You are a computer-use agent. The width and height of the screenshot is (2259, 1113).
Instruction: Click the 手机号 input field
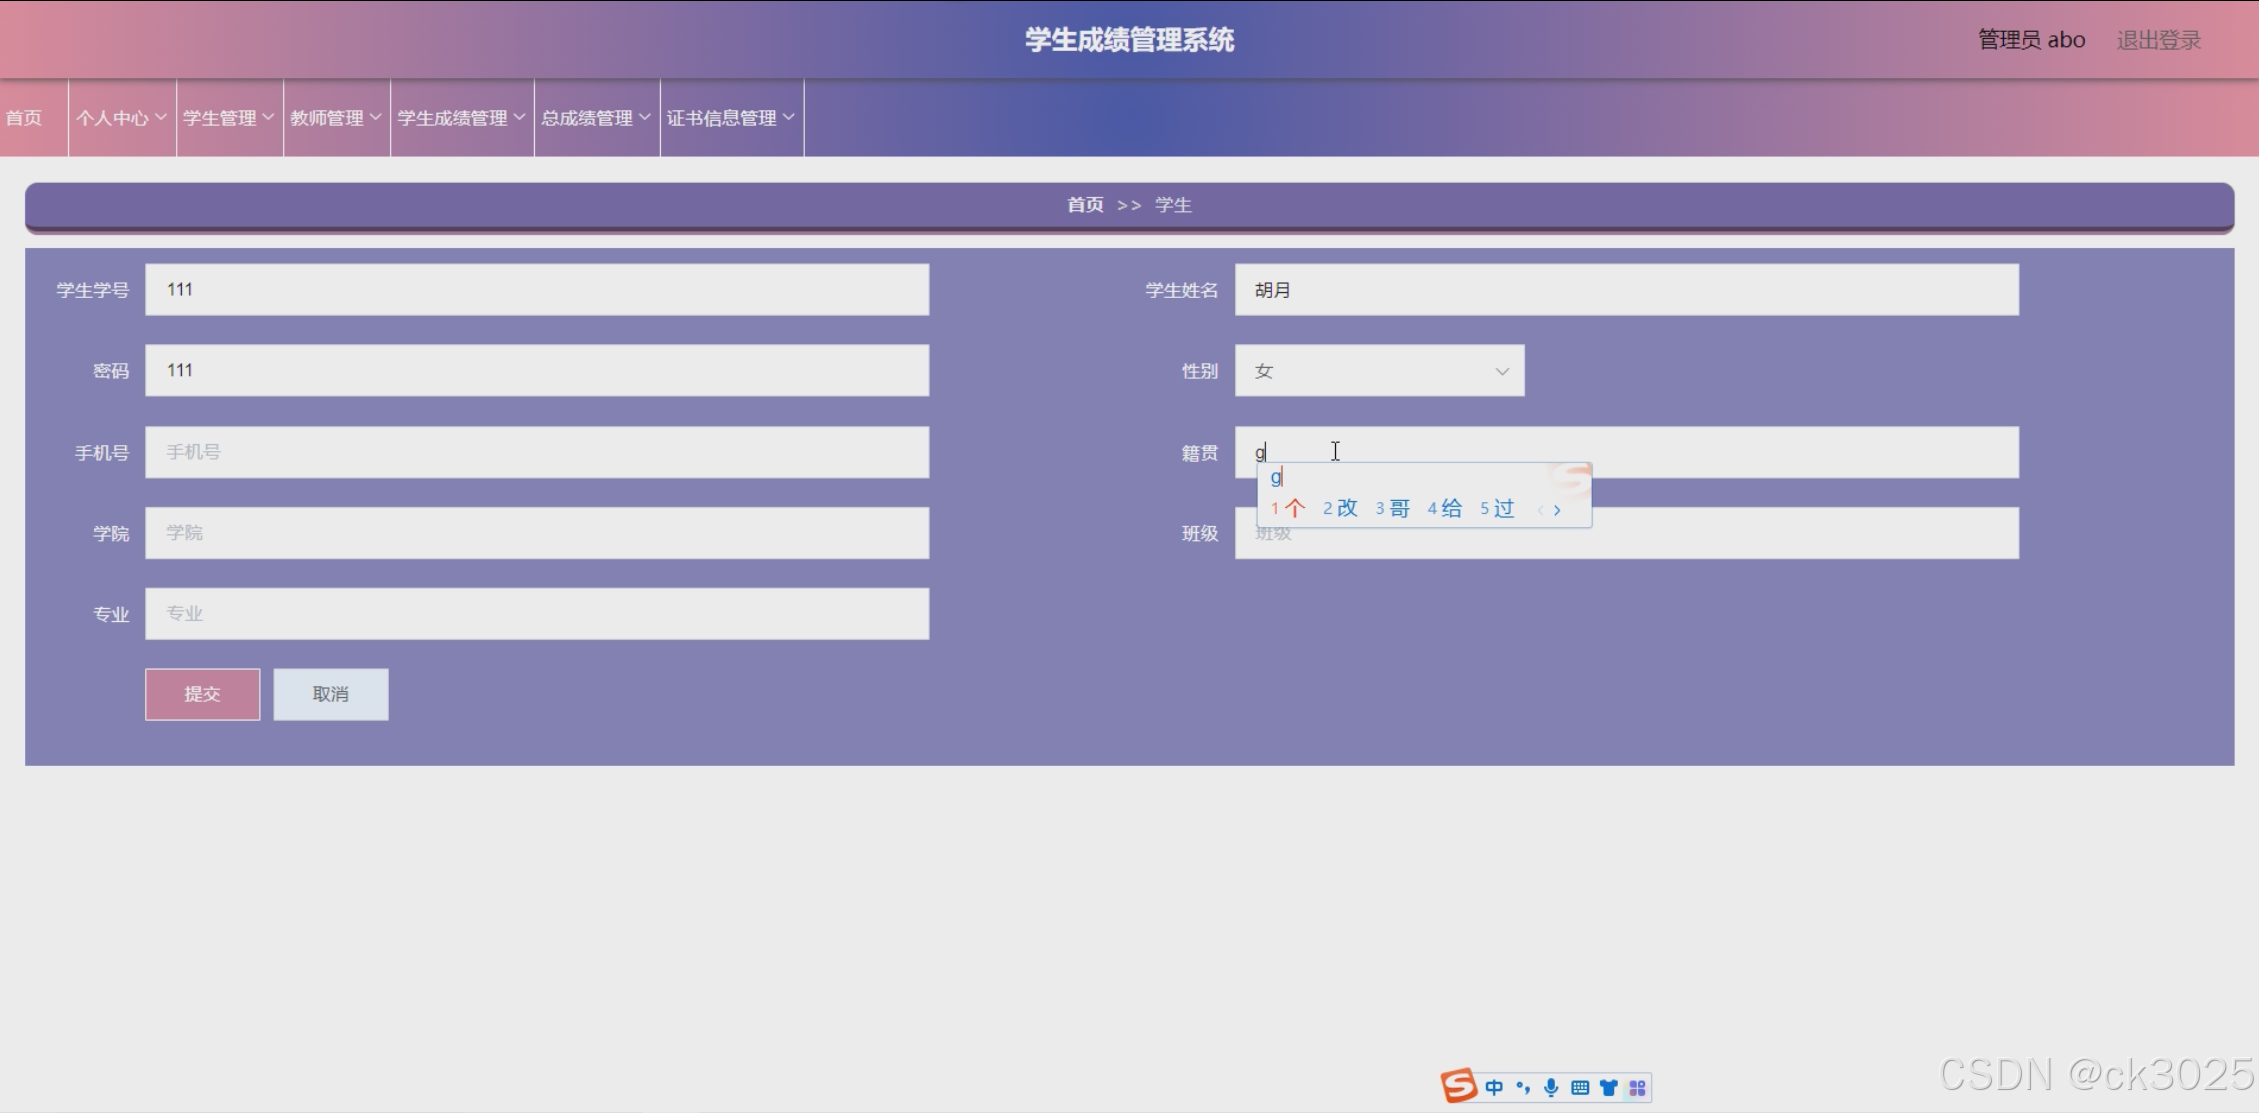(537, 452)
